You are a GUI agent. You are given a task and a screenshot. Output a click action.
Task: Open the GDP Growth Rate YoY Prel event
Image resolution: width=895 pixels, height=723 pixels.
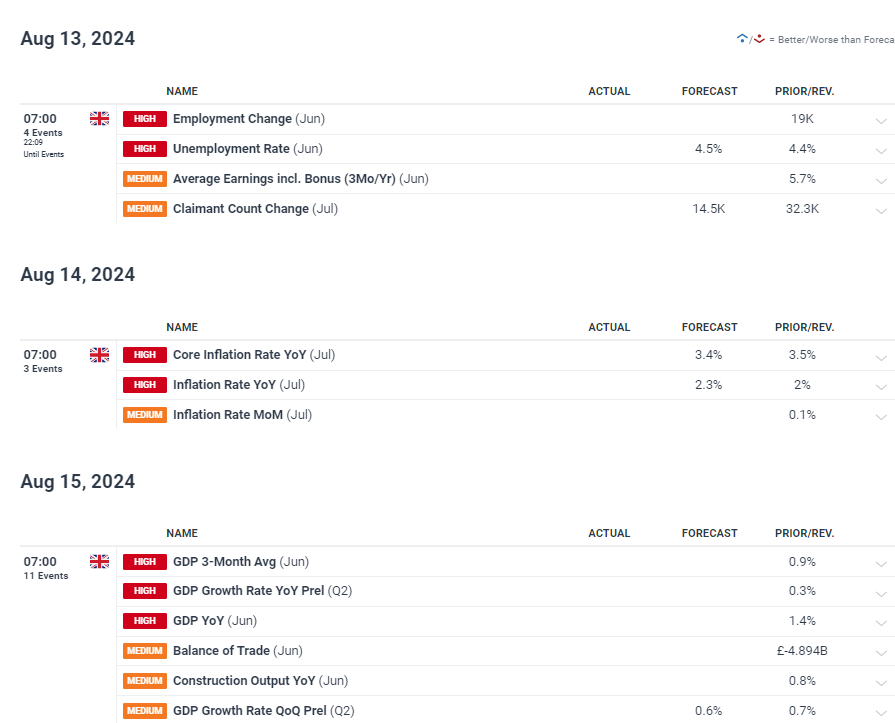[248, 591]
